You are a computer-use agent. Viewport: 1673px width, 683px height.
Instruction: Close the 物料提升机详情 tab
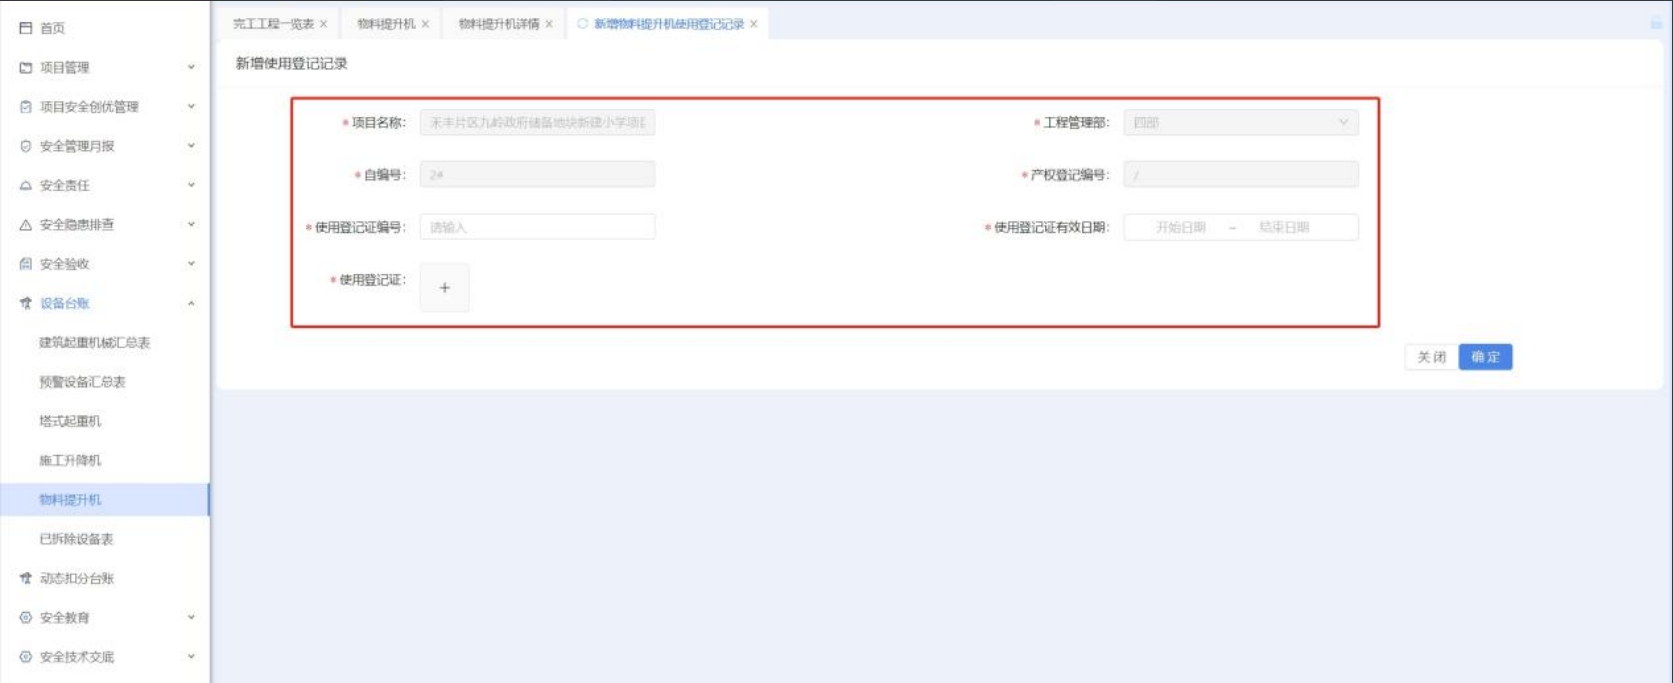tap(549, 24)
